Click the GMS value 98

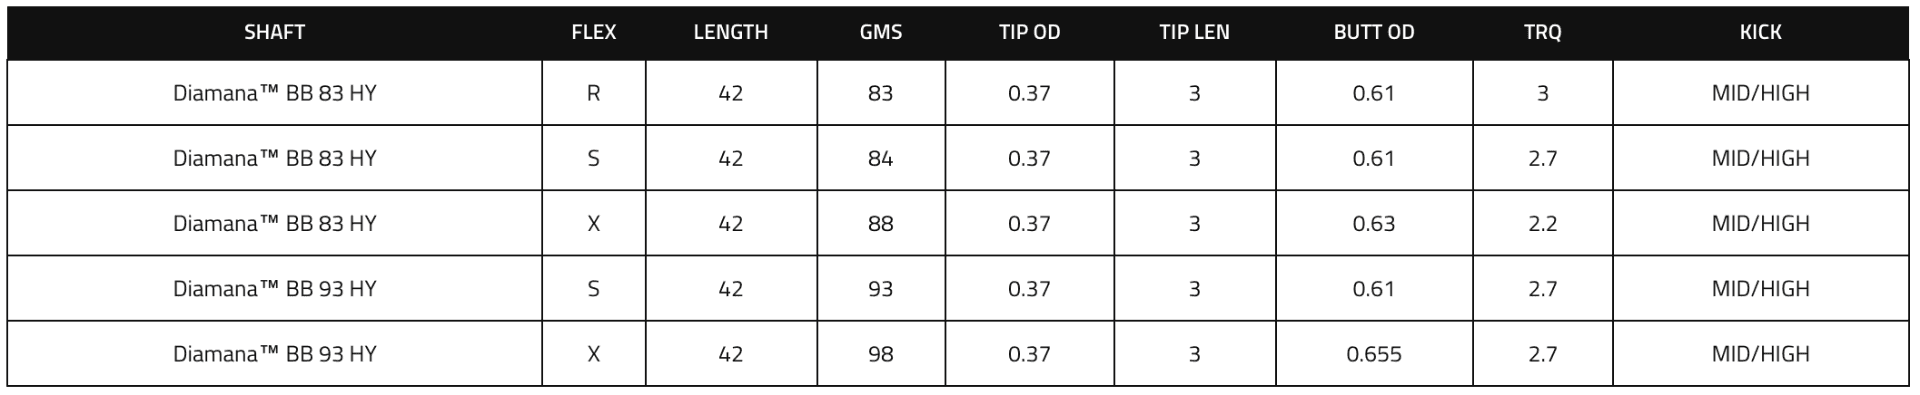coord(881,354)
